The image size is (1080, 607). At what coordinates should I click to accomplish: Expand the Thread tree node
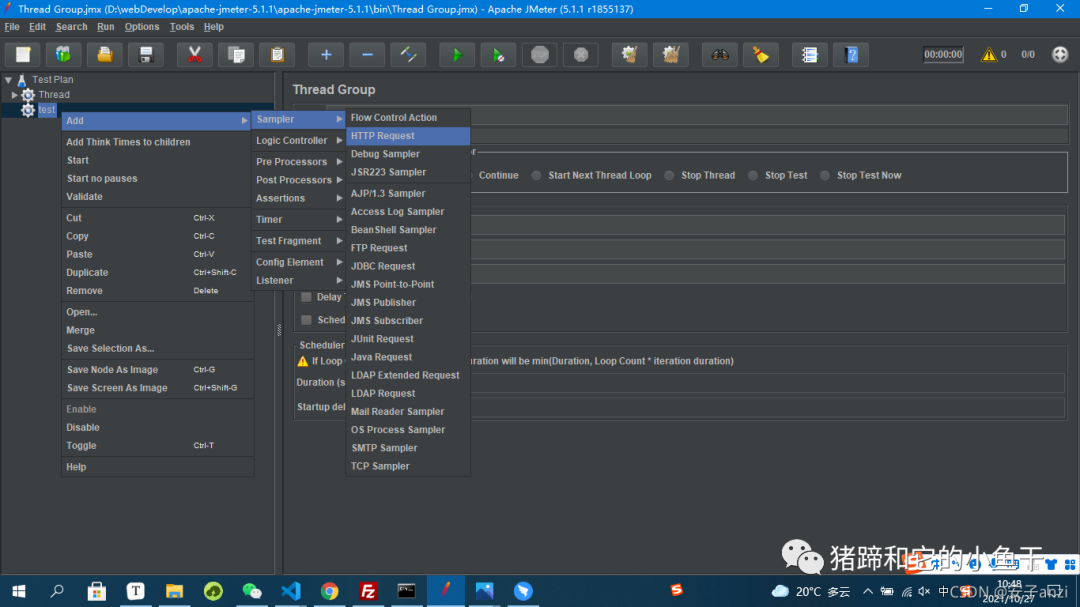point(14,95)
